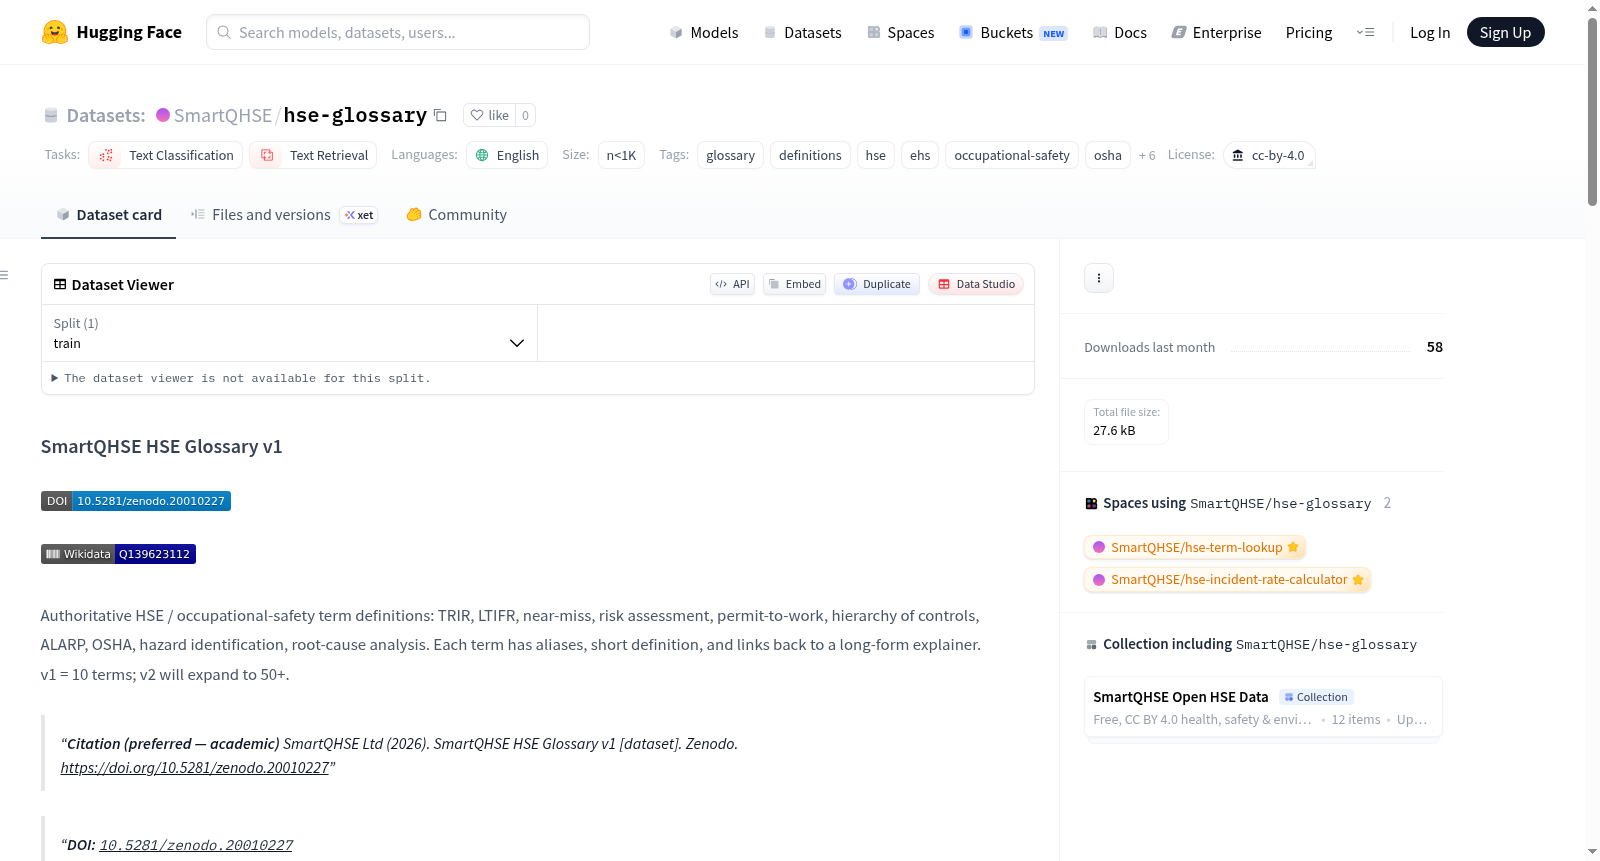This screenshot has width=1600, height=861.
Task: Click the hse-glossary dataset name link
Action: click(355, 115)
